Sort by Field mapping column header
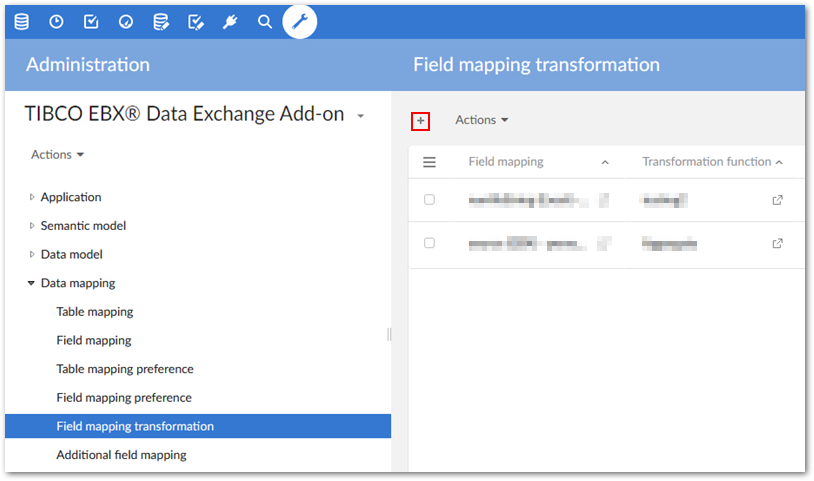 tap(506, 162)
